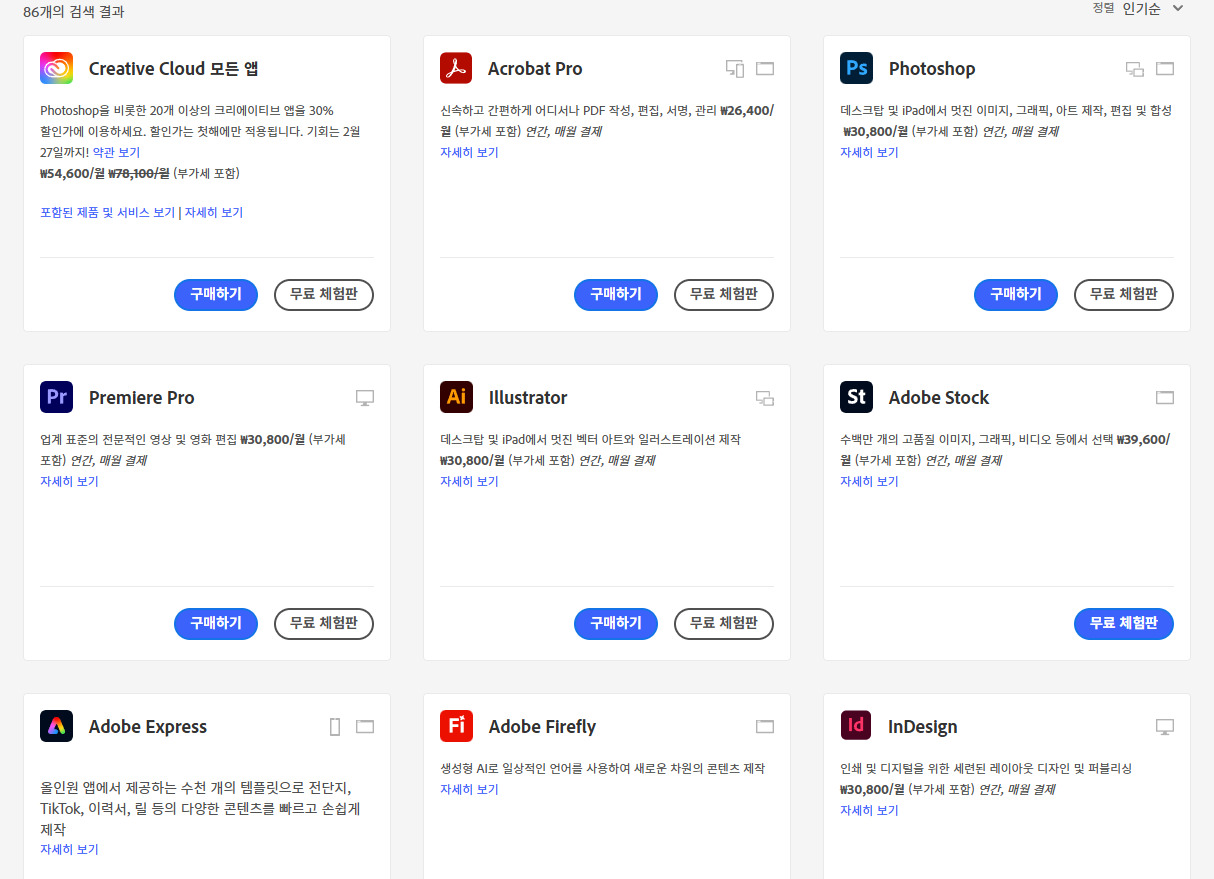
Task: Start 무료 체험판 for Photoshop
Action: [x=1124, y=295]
